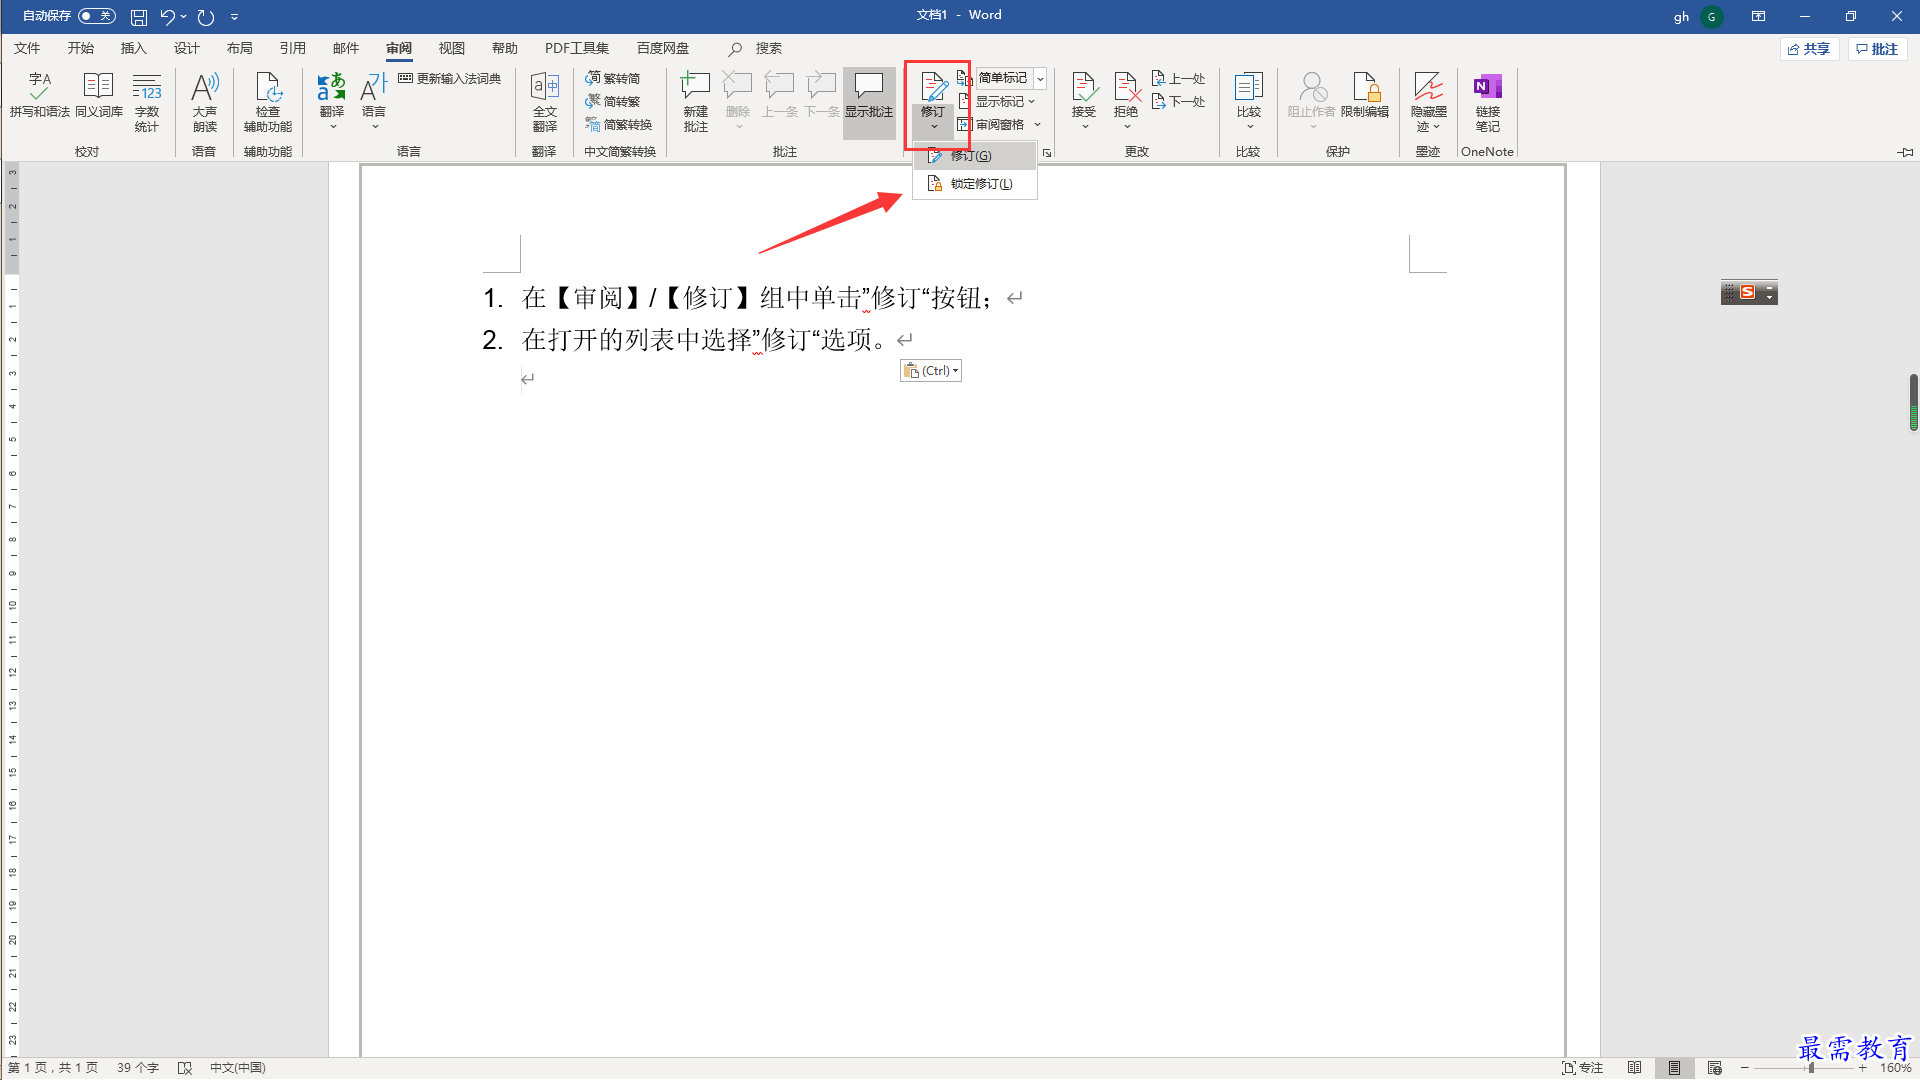The width and height of the screenshot is (1920, 1080).
Task: Switch to read mode view
Action: click(x=1634, y=1068)
